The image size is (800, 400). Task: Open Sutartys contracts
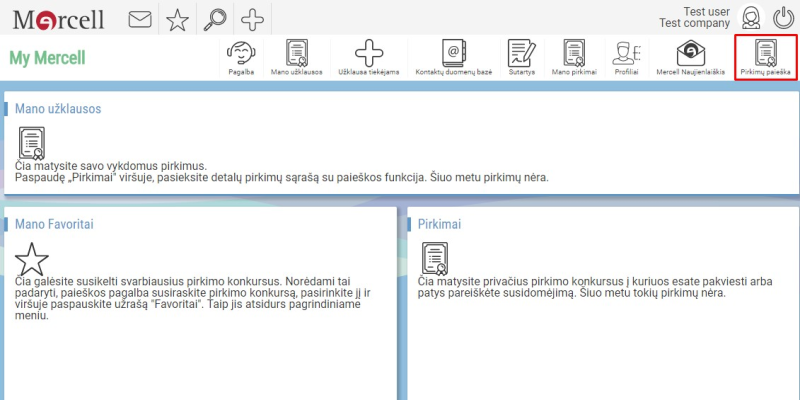point(520,58)
